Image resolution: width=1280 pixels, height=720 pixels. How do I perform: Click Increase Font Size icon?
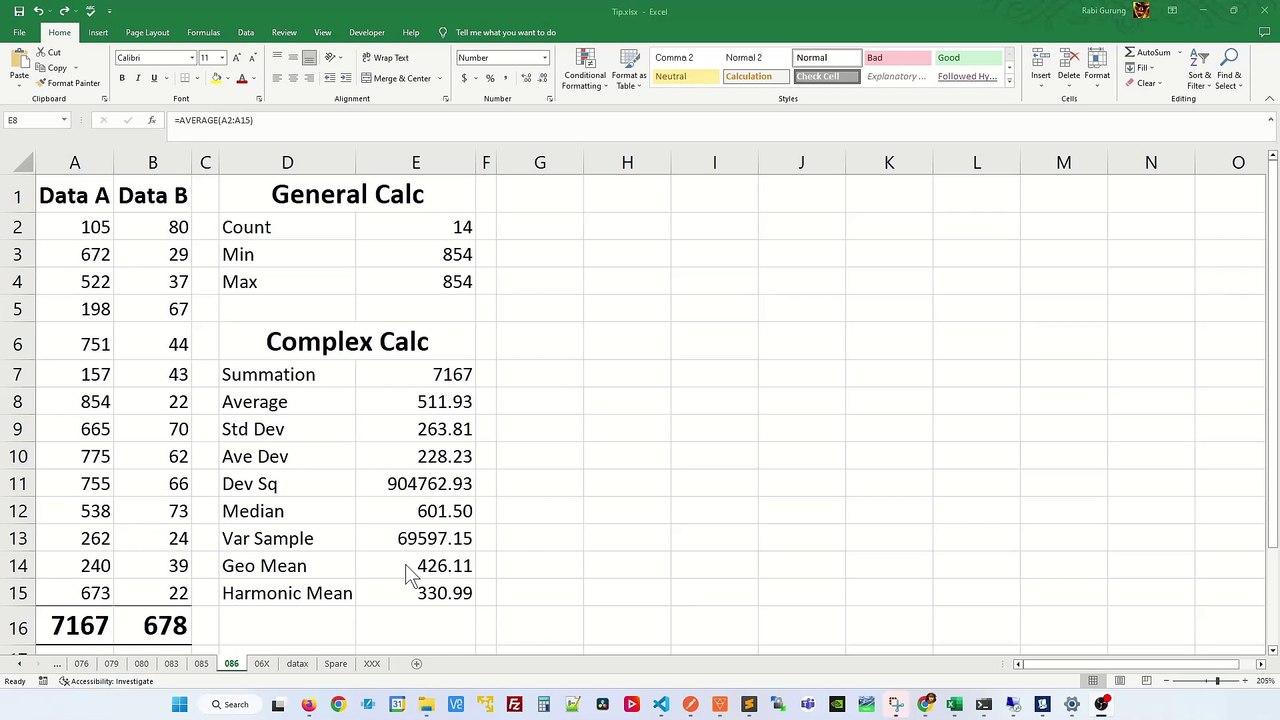(237, 58)
